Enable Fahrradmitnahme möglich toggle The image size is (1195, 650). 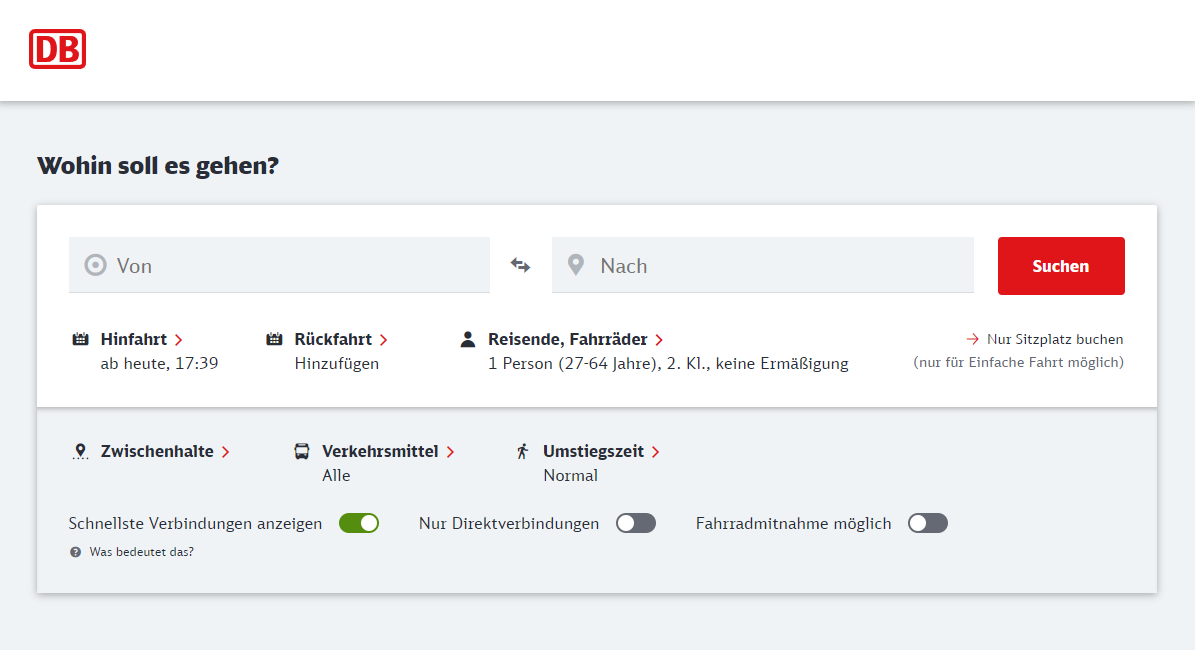(x=927, y=524)
